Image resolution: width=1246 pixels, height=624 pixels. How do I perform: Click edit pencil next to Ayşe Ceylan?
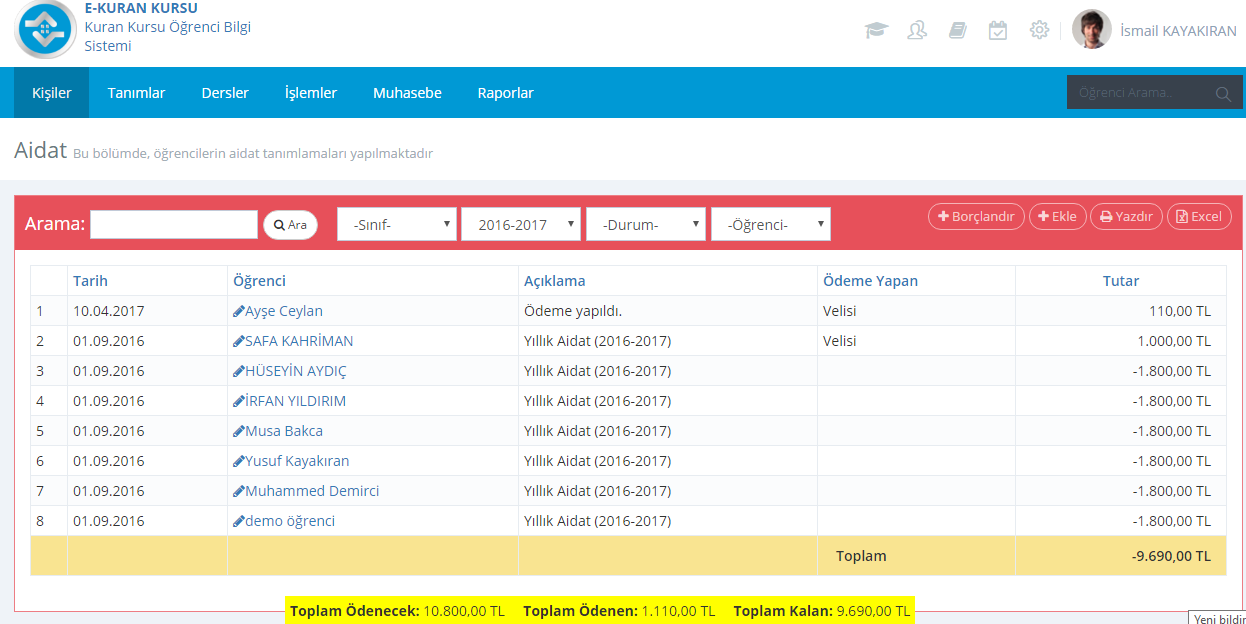coord(238,311)
